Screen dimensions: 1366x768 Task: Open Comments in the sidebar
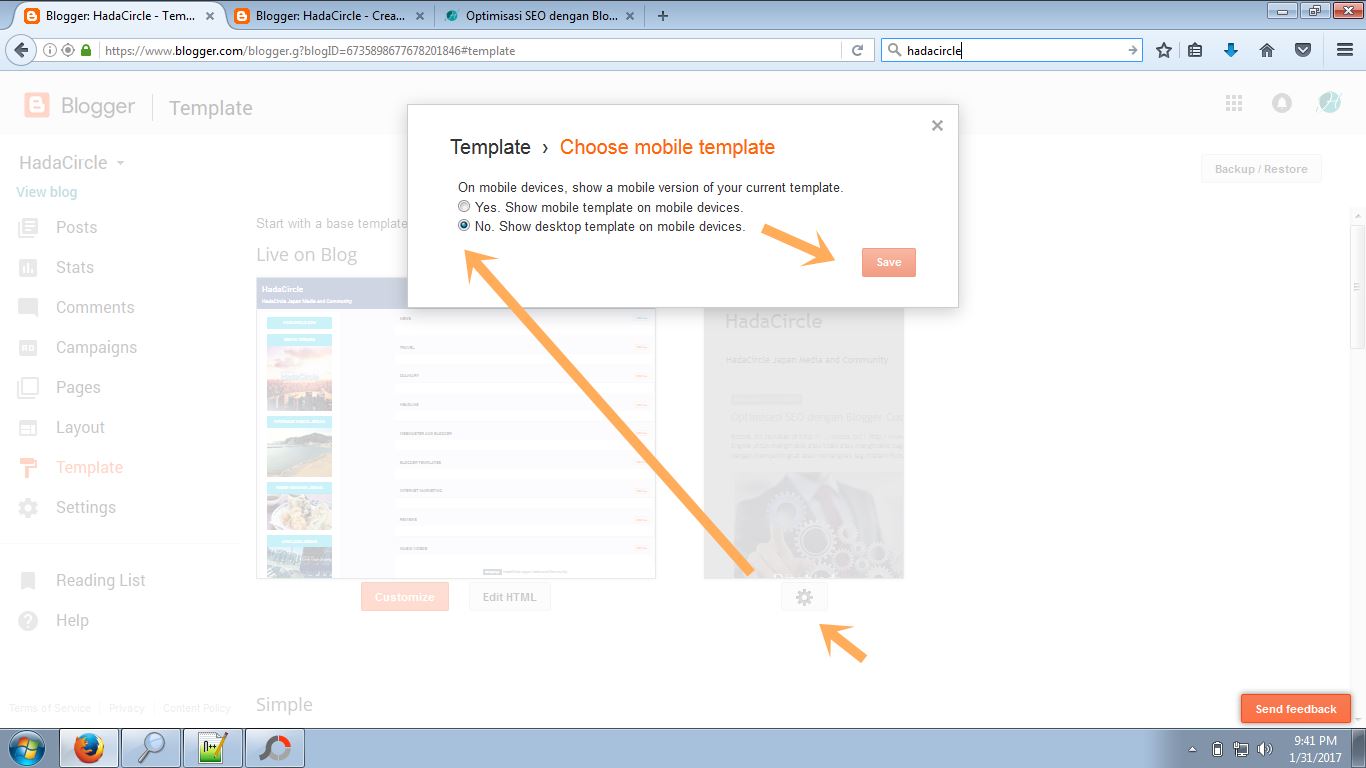pos(95,307)
